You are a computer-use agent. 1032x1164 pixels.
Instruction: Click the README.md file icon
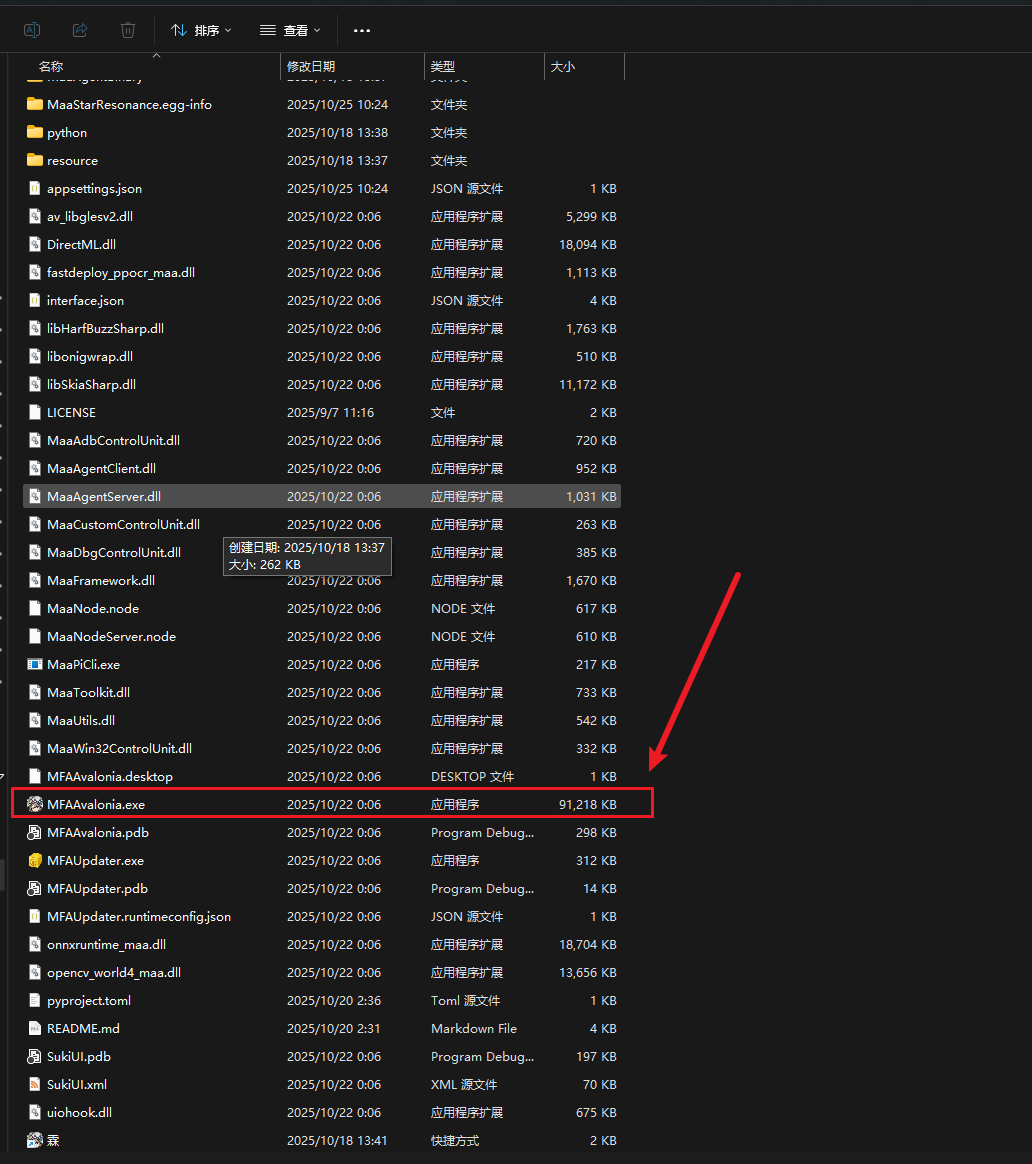coord(35,1028)
